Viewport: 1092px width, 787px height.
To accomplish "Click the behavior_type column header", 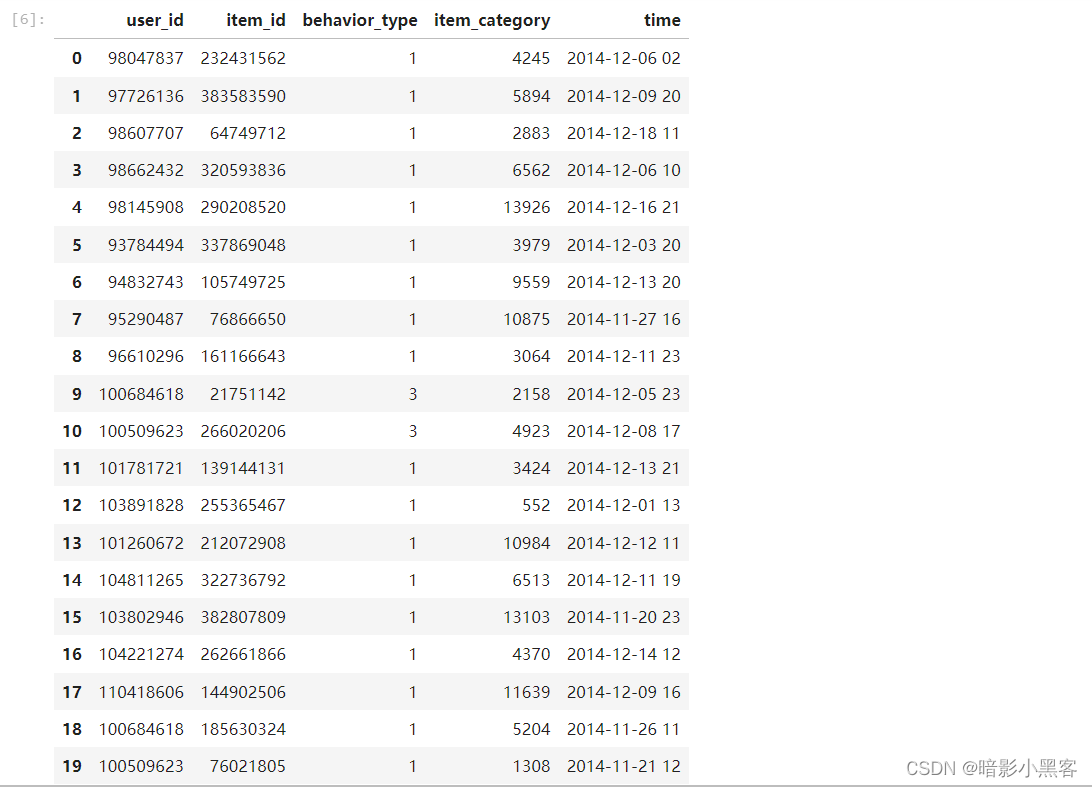I will click(360, 21).
